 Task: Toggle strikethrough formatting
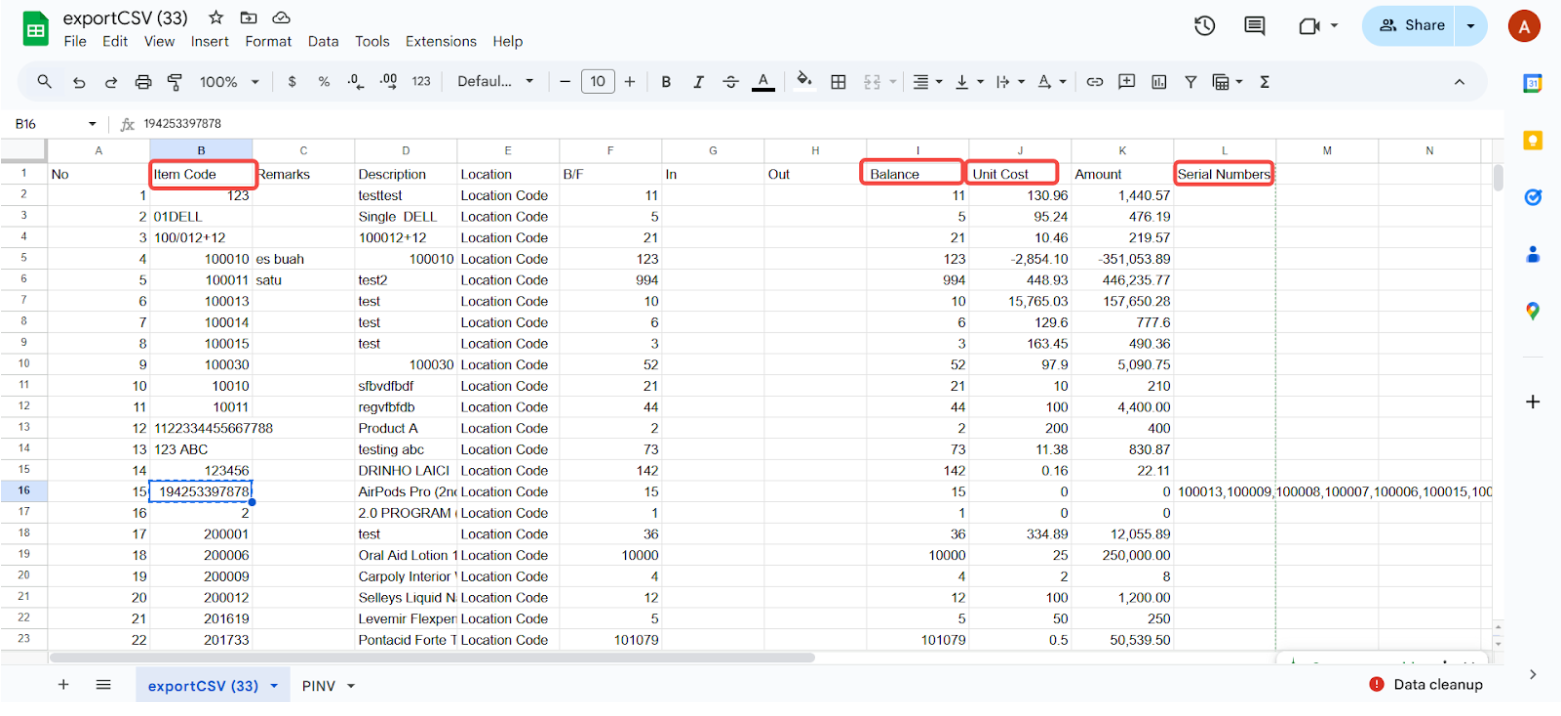pos(731,82)
